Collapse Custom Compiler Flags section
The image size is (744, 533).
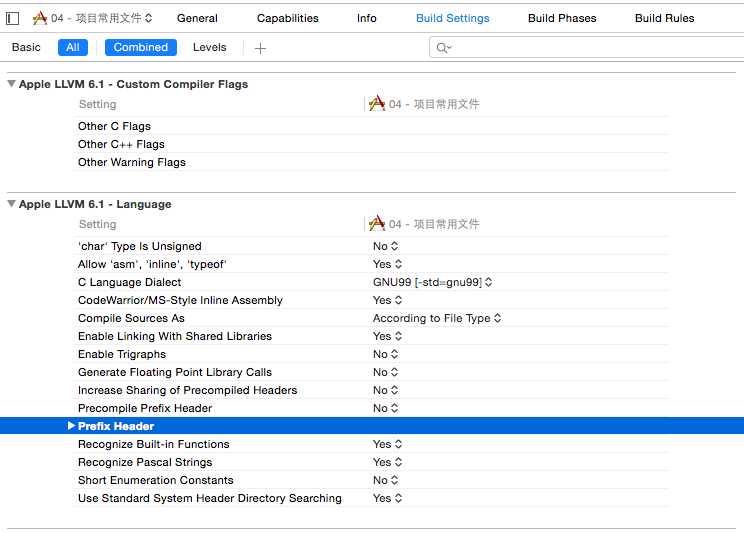tap(11, 84)
